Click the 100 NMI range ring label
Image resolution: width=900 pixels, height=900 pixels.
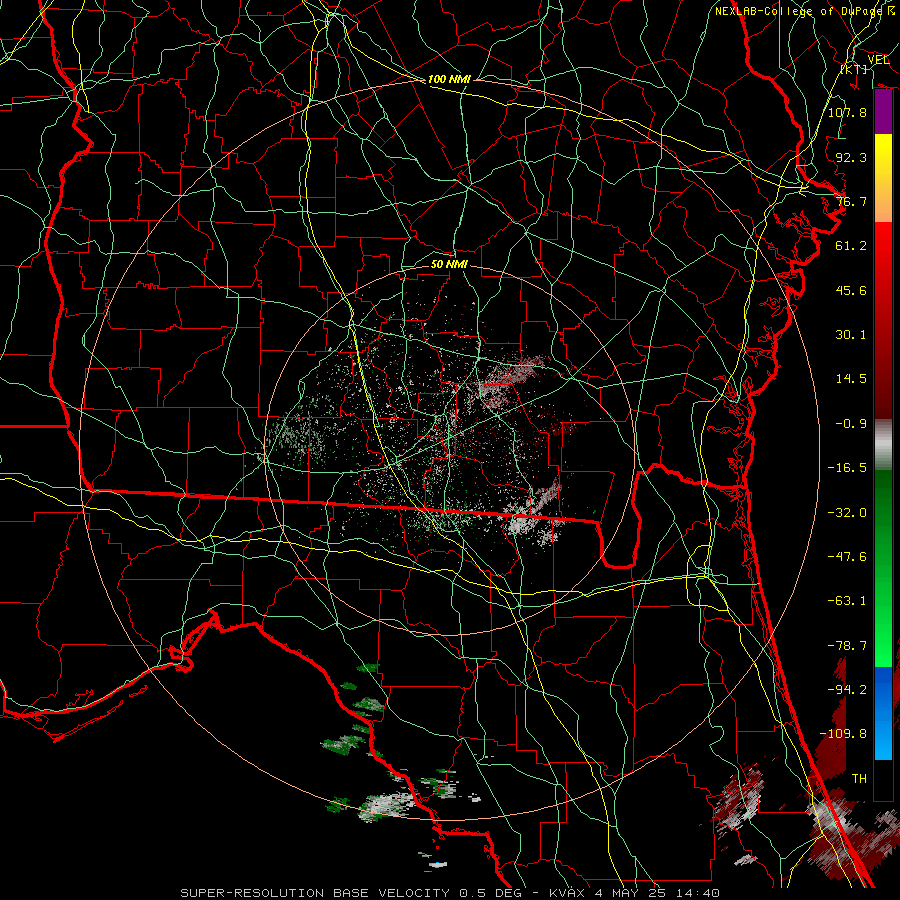pos(449,79)
